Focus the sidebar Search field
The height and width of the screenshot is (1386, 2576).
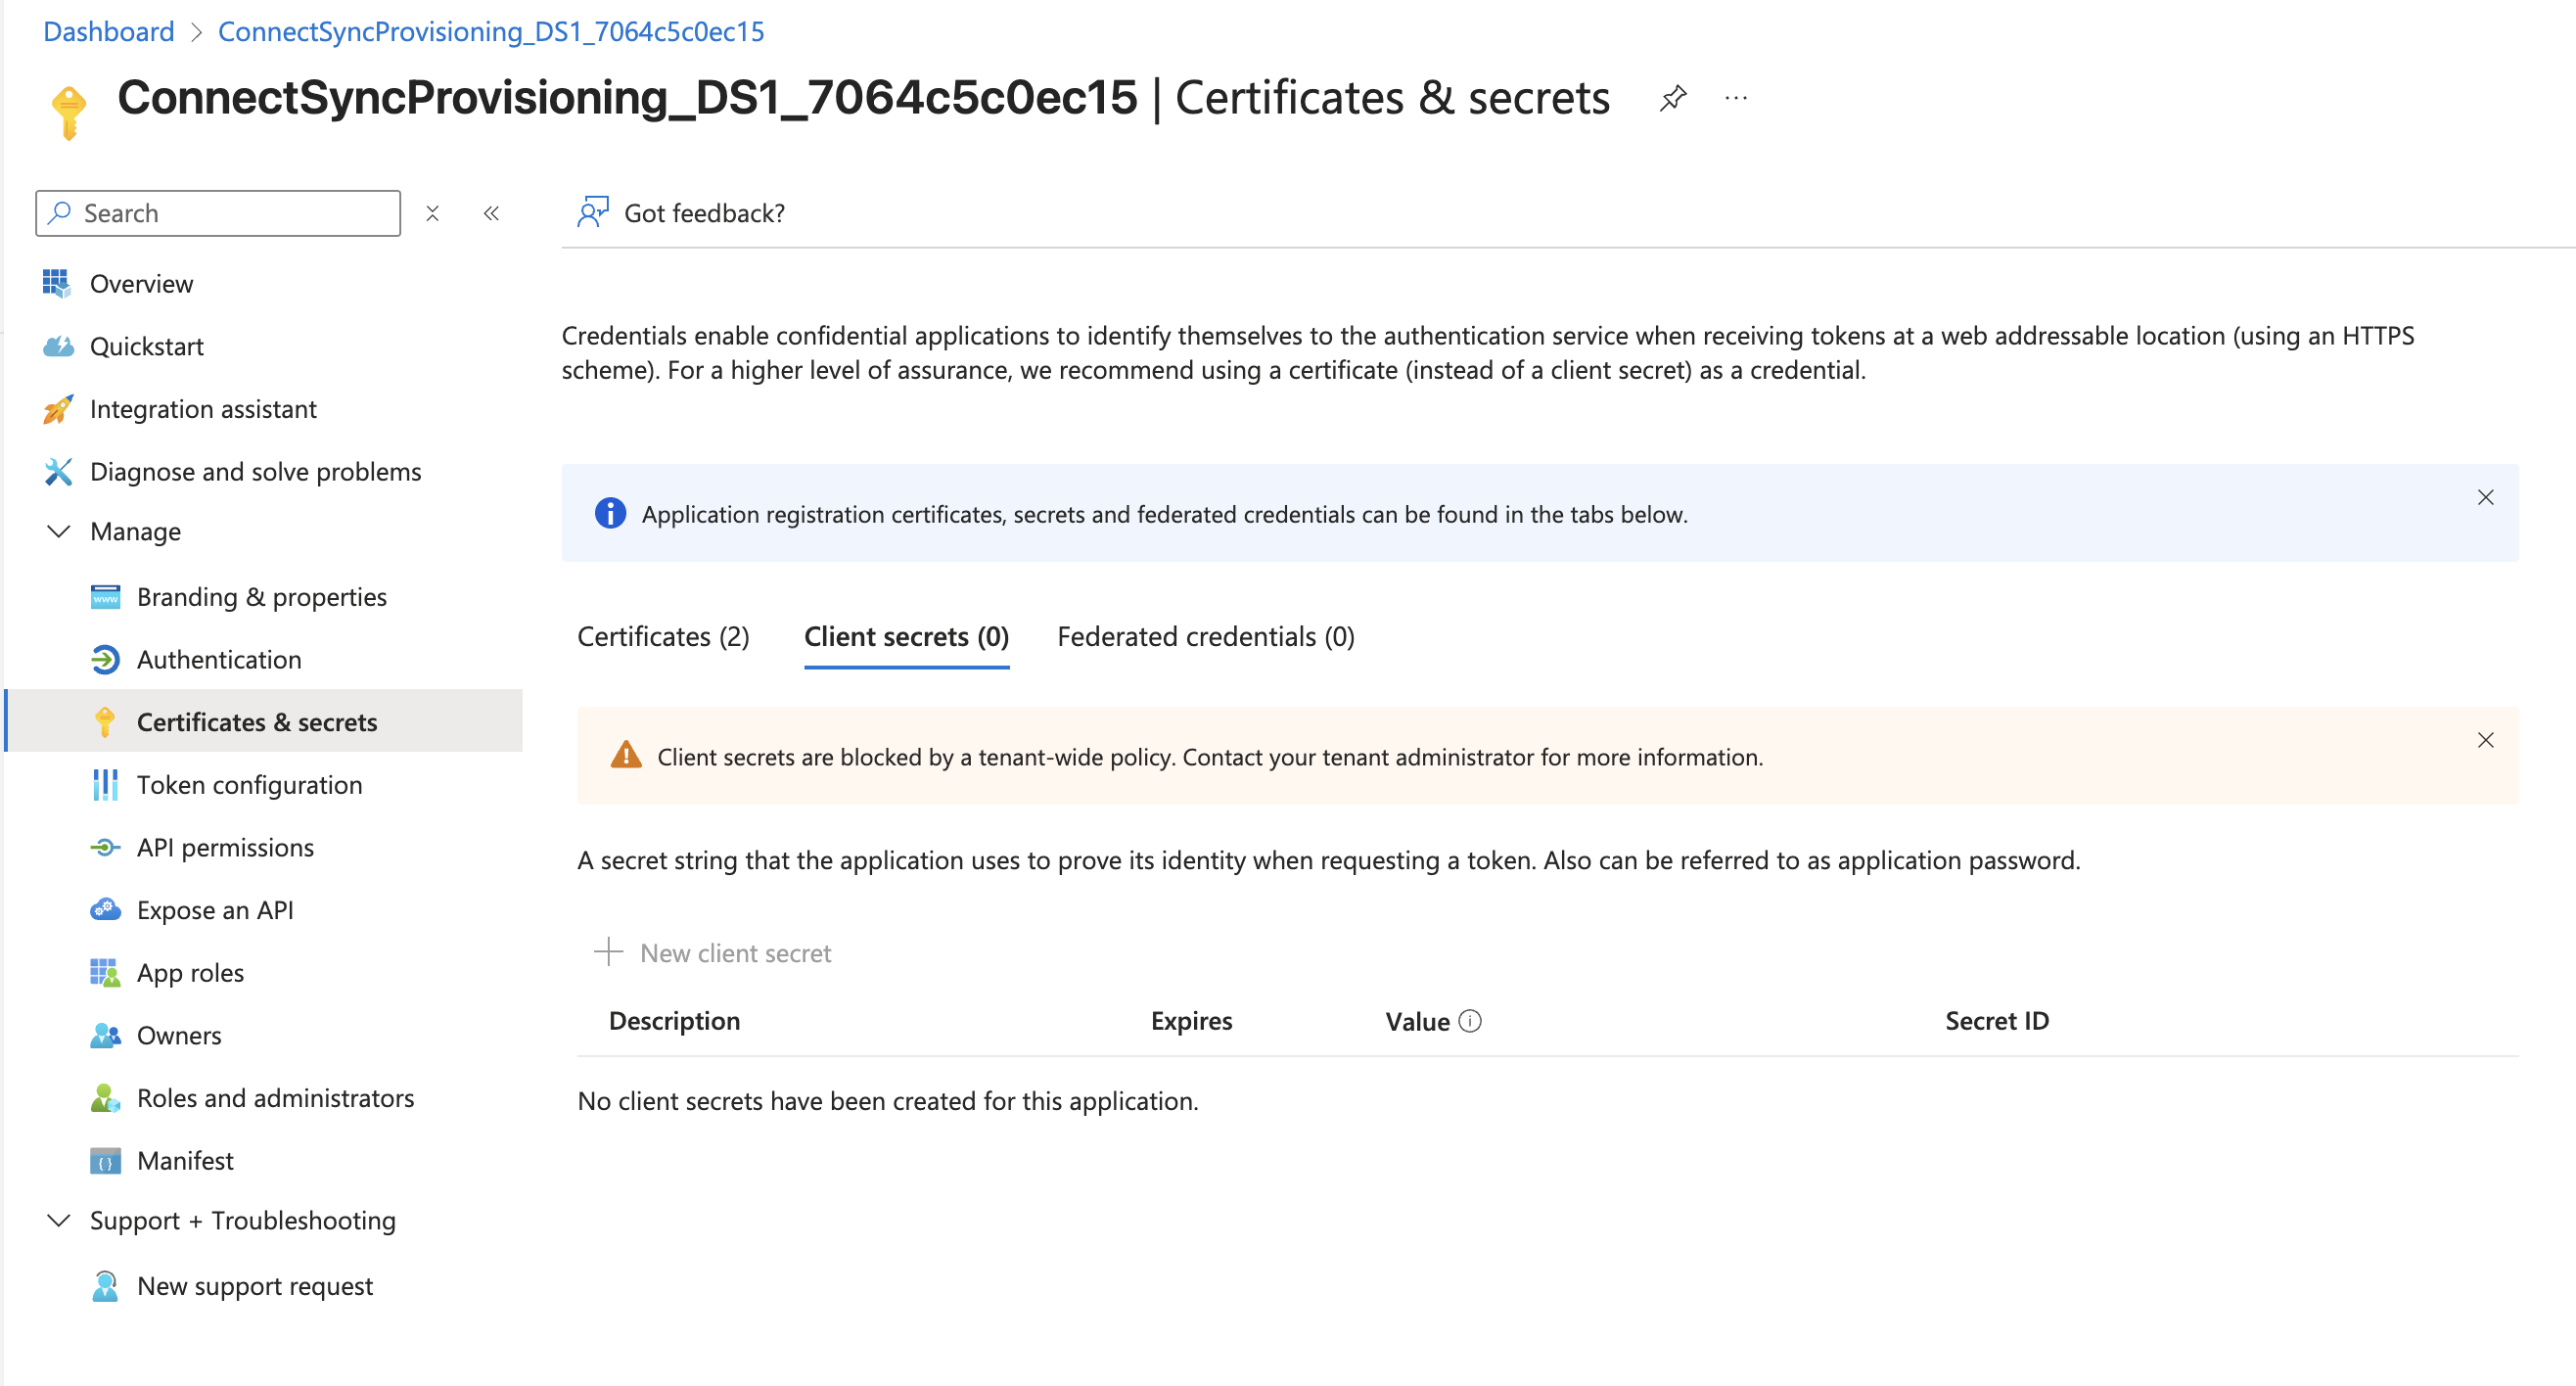218,213
